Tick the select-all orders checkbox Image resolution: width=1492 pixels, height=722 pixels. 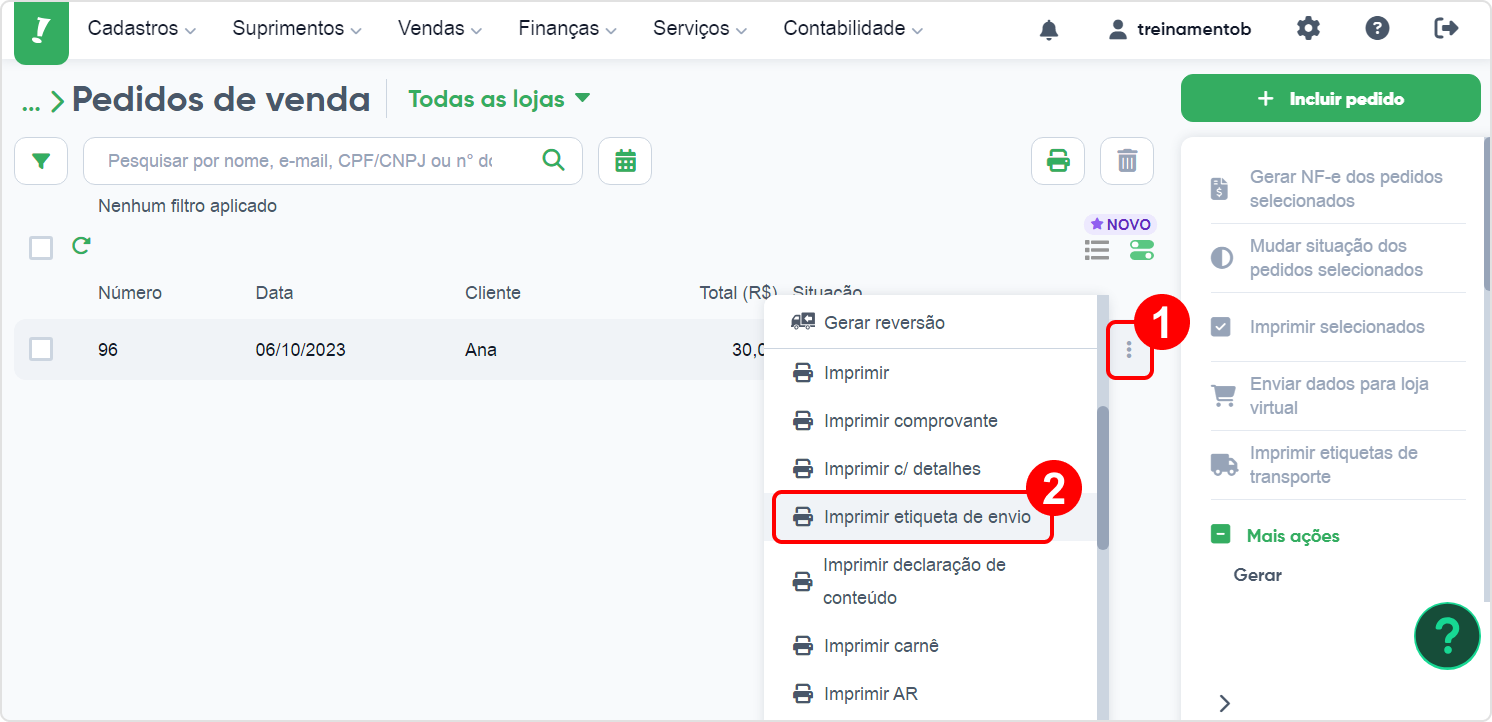tap(41, 247)
